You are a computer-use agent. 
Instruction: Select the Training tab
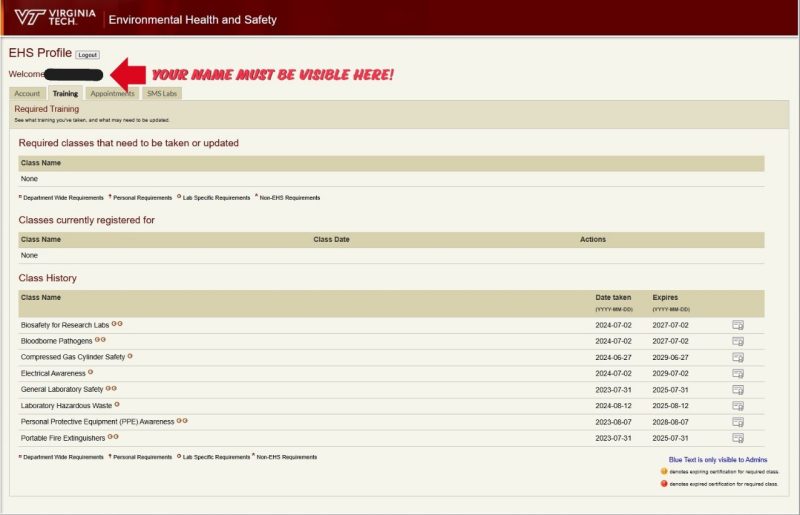pyautogui.click(x=65, y=93)
